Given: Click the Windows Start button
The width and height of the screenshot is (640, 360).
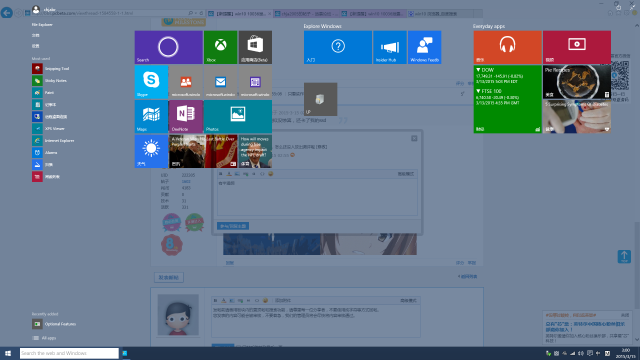Looking at the screenshot, I should pyautogui.click(x=8, y=353).
